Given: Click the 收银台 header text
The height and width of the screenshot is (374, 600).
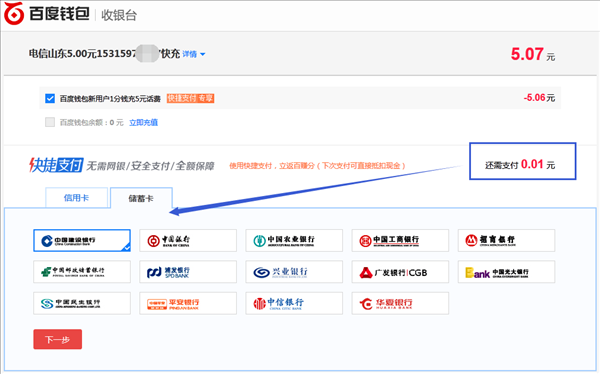Looking at the screenshot, I should coord(119,15).
